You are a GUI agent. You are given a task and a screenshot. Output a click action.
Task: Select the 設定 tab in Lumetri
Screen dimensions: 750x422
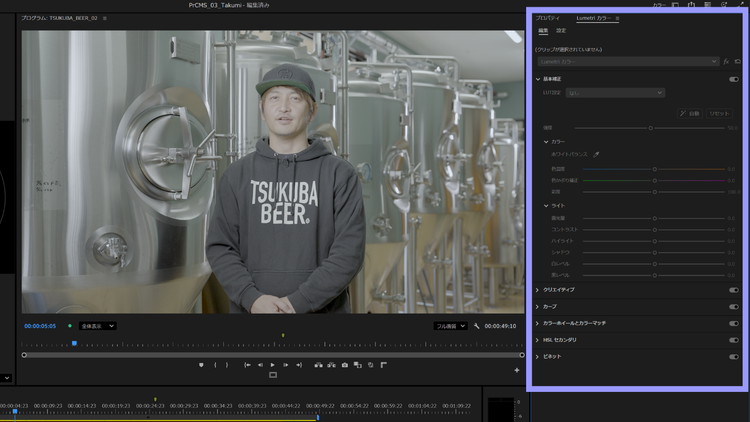[x=561, y=31]
